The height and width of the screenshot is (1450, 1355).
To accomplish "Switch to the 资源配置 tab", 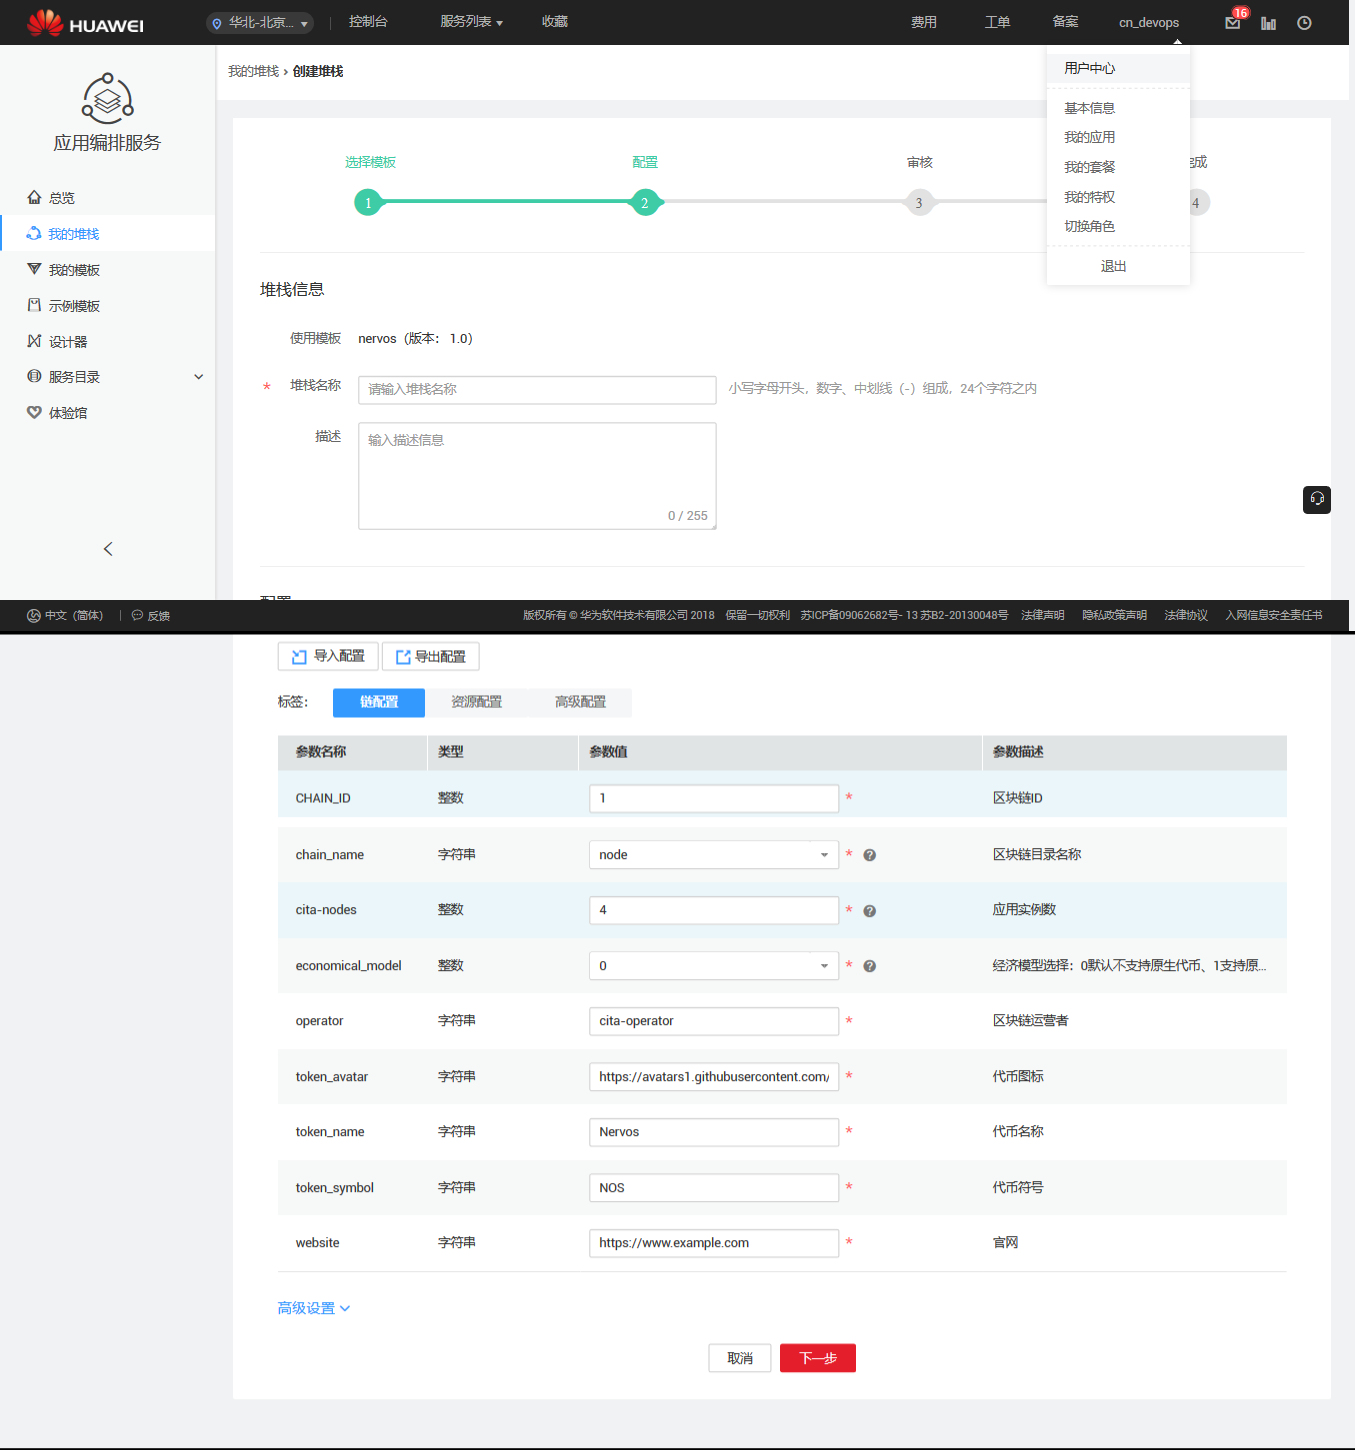I will tap(476, 702).
